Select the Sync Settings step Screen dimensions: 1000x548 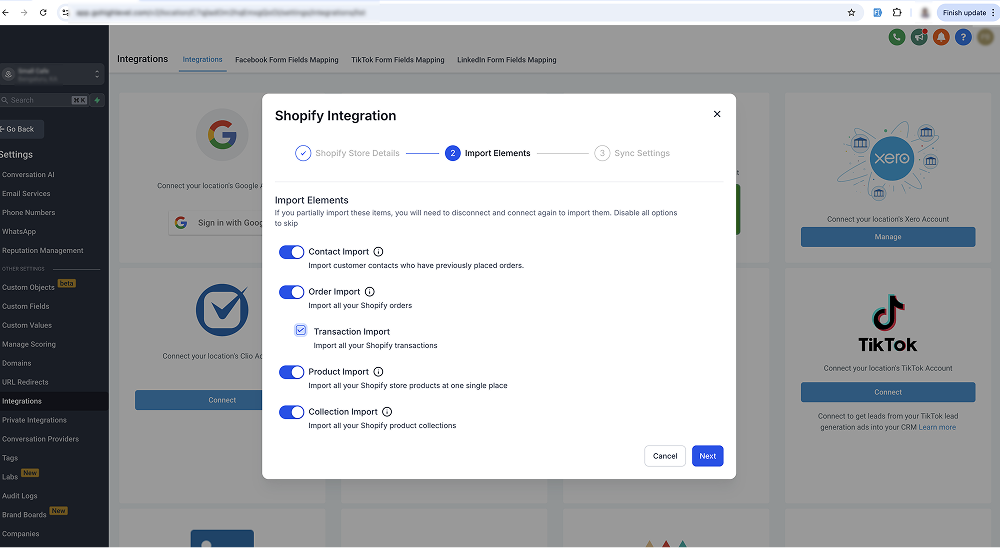tap(632, 153)
